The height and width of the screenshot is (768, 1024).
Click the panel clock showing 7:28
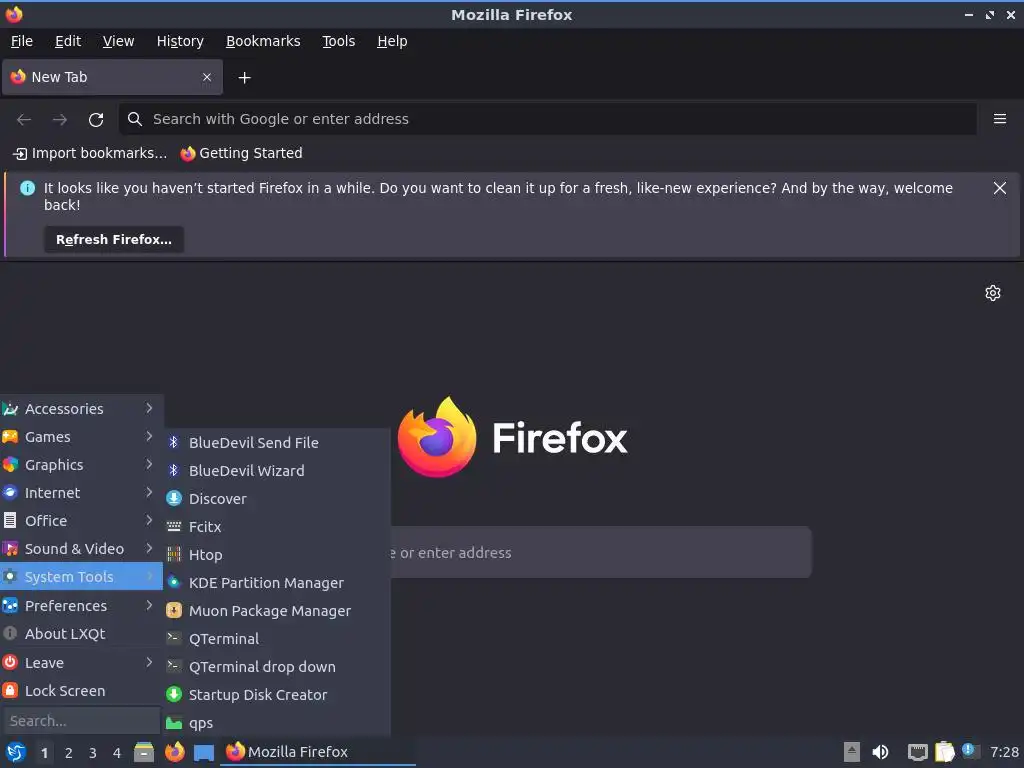point(1004,752)
